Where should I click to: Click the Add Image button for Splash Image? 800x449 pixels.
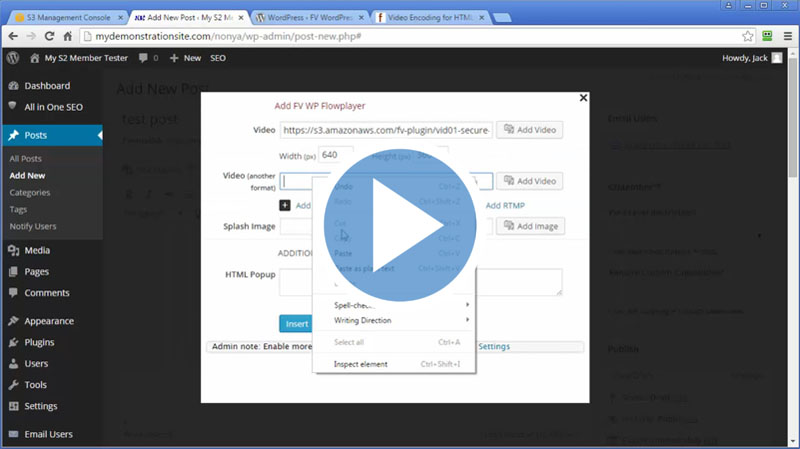(530, 227)
